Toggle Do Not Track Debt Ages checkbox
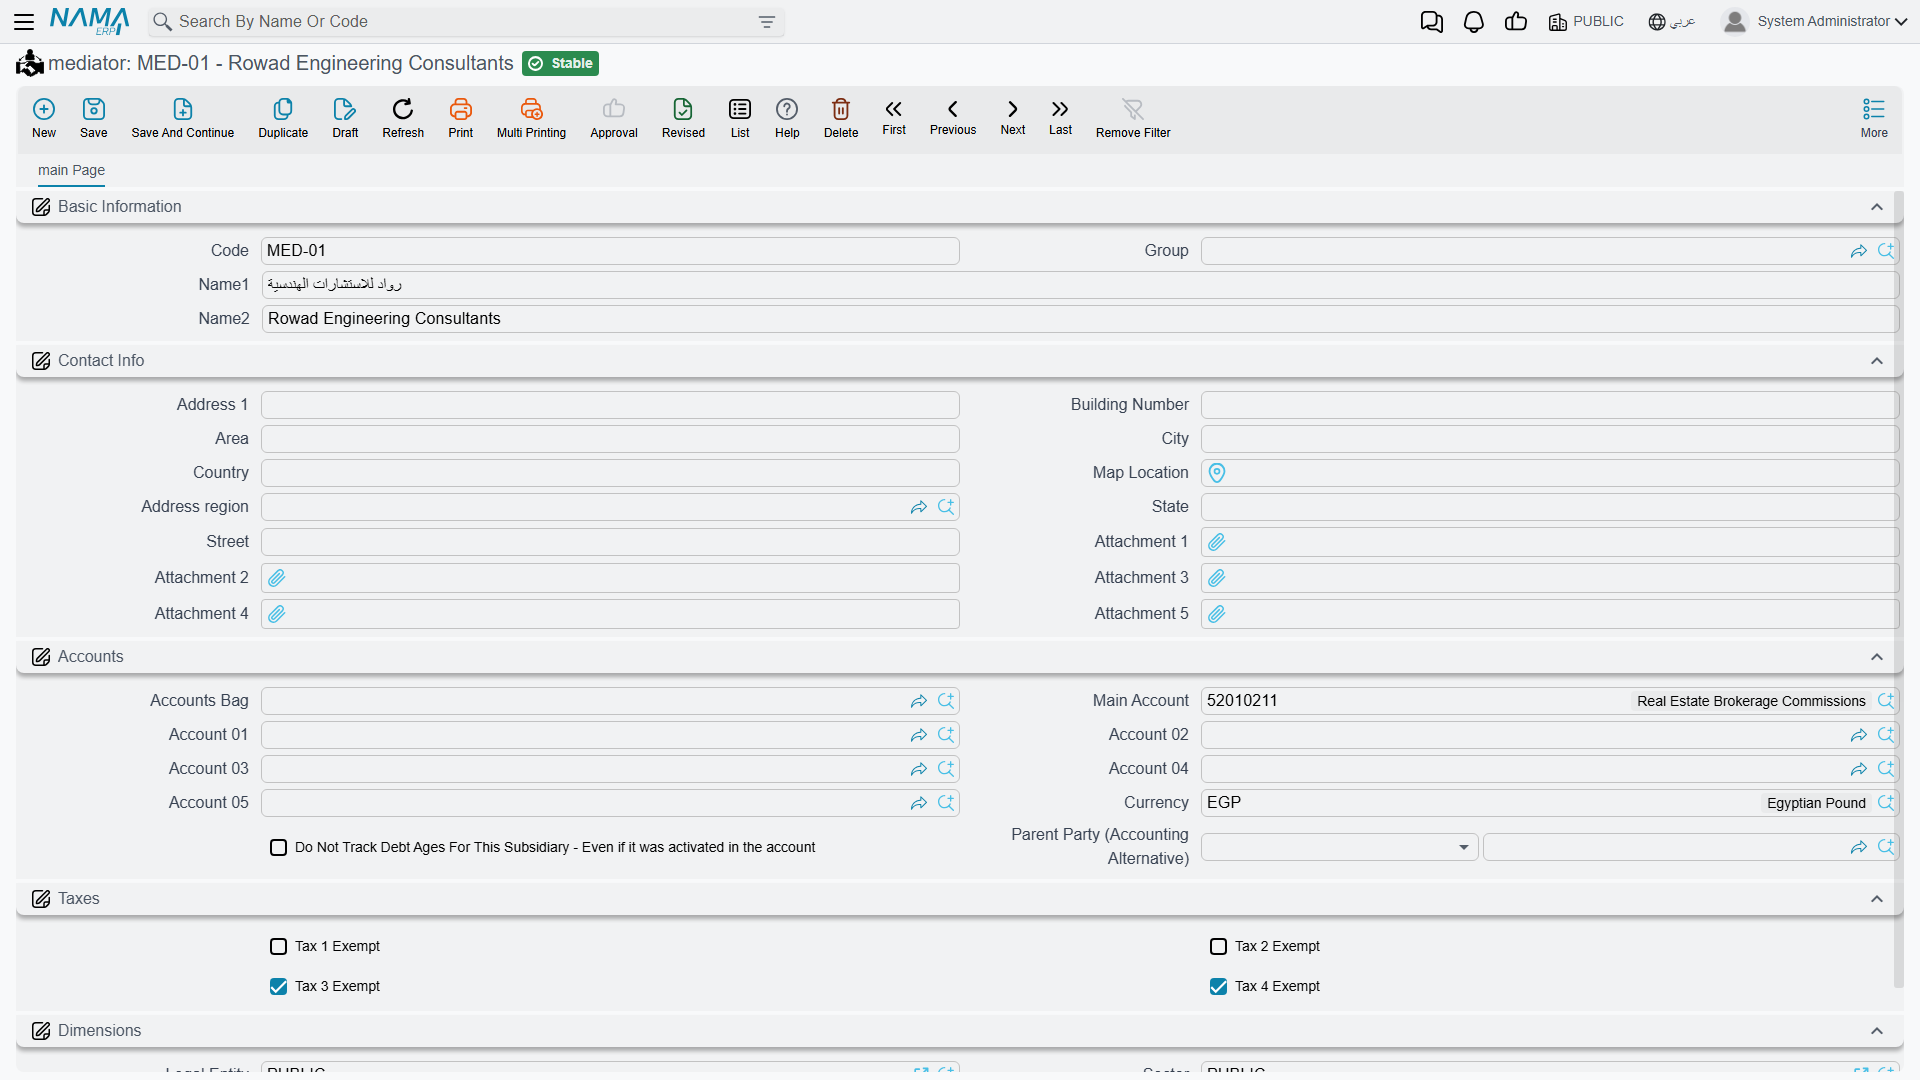 pos(279,848)
